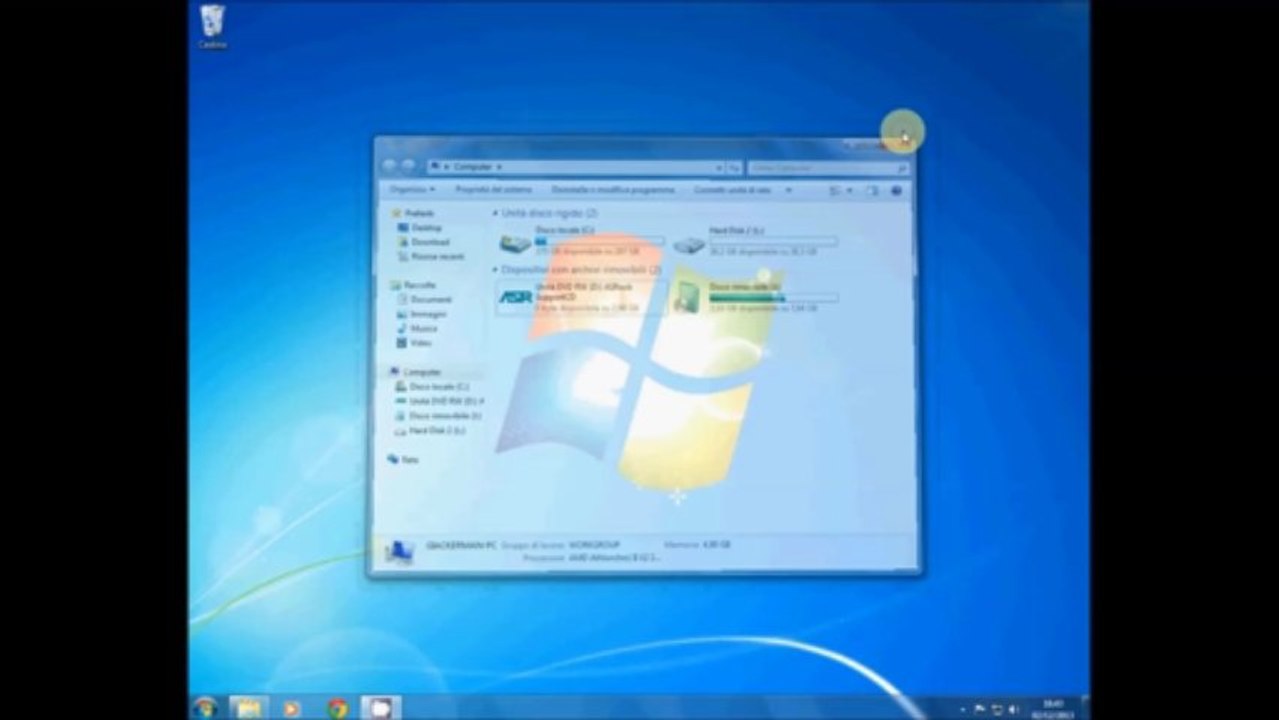Change view icon in Explorer toolbar
Screen dimensions: 1279x720
(836, 190)
